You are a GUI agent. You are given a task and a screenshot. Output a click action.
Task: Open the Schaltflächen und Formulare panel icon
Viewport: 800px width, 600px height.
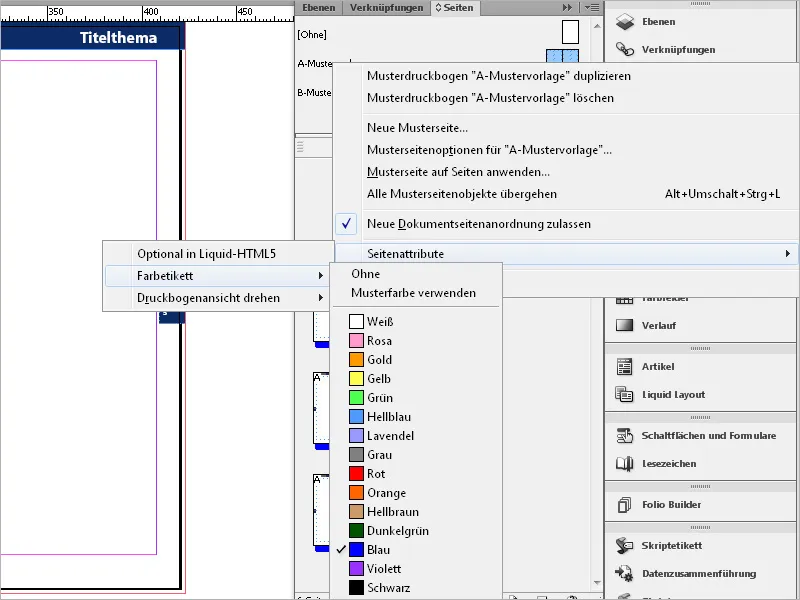tap(624, 436)
